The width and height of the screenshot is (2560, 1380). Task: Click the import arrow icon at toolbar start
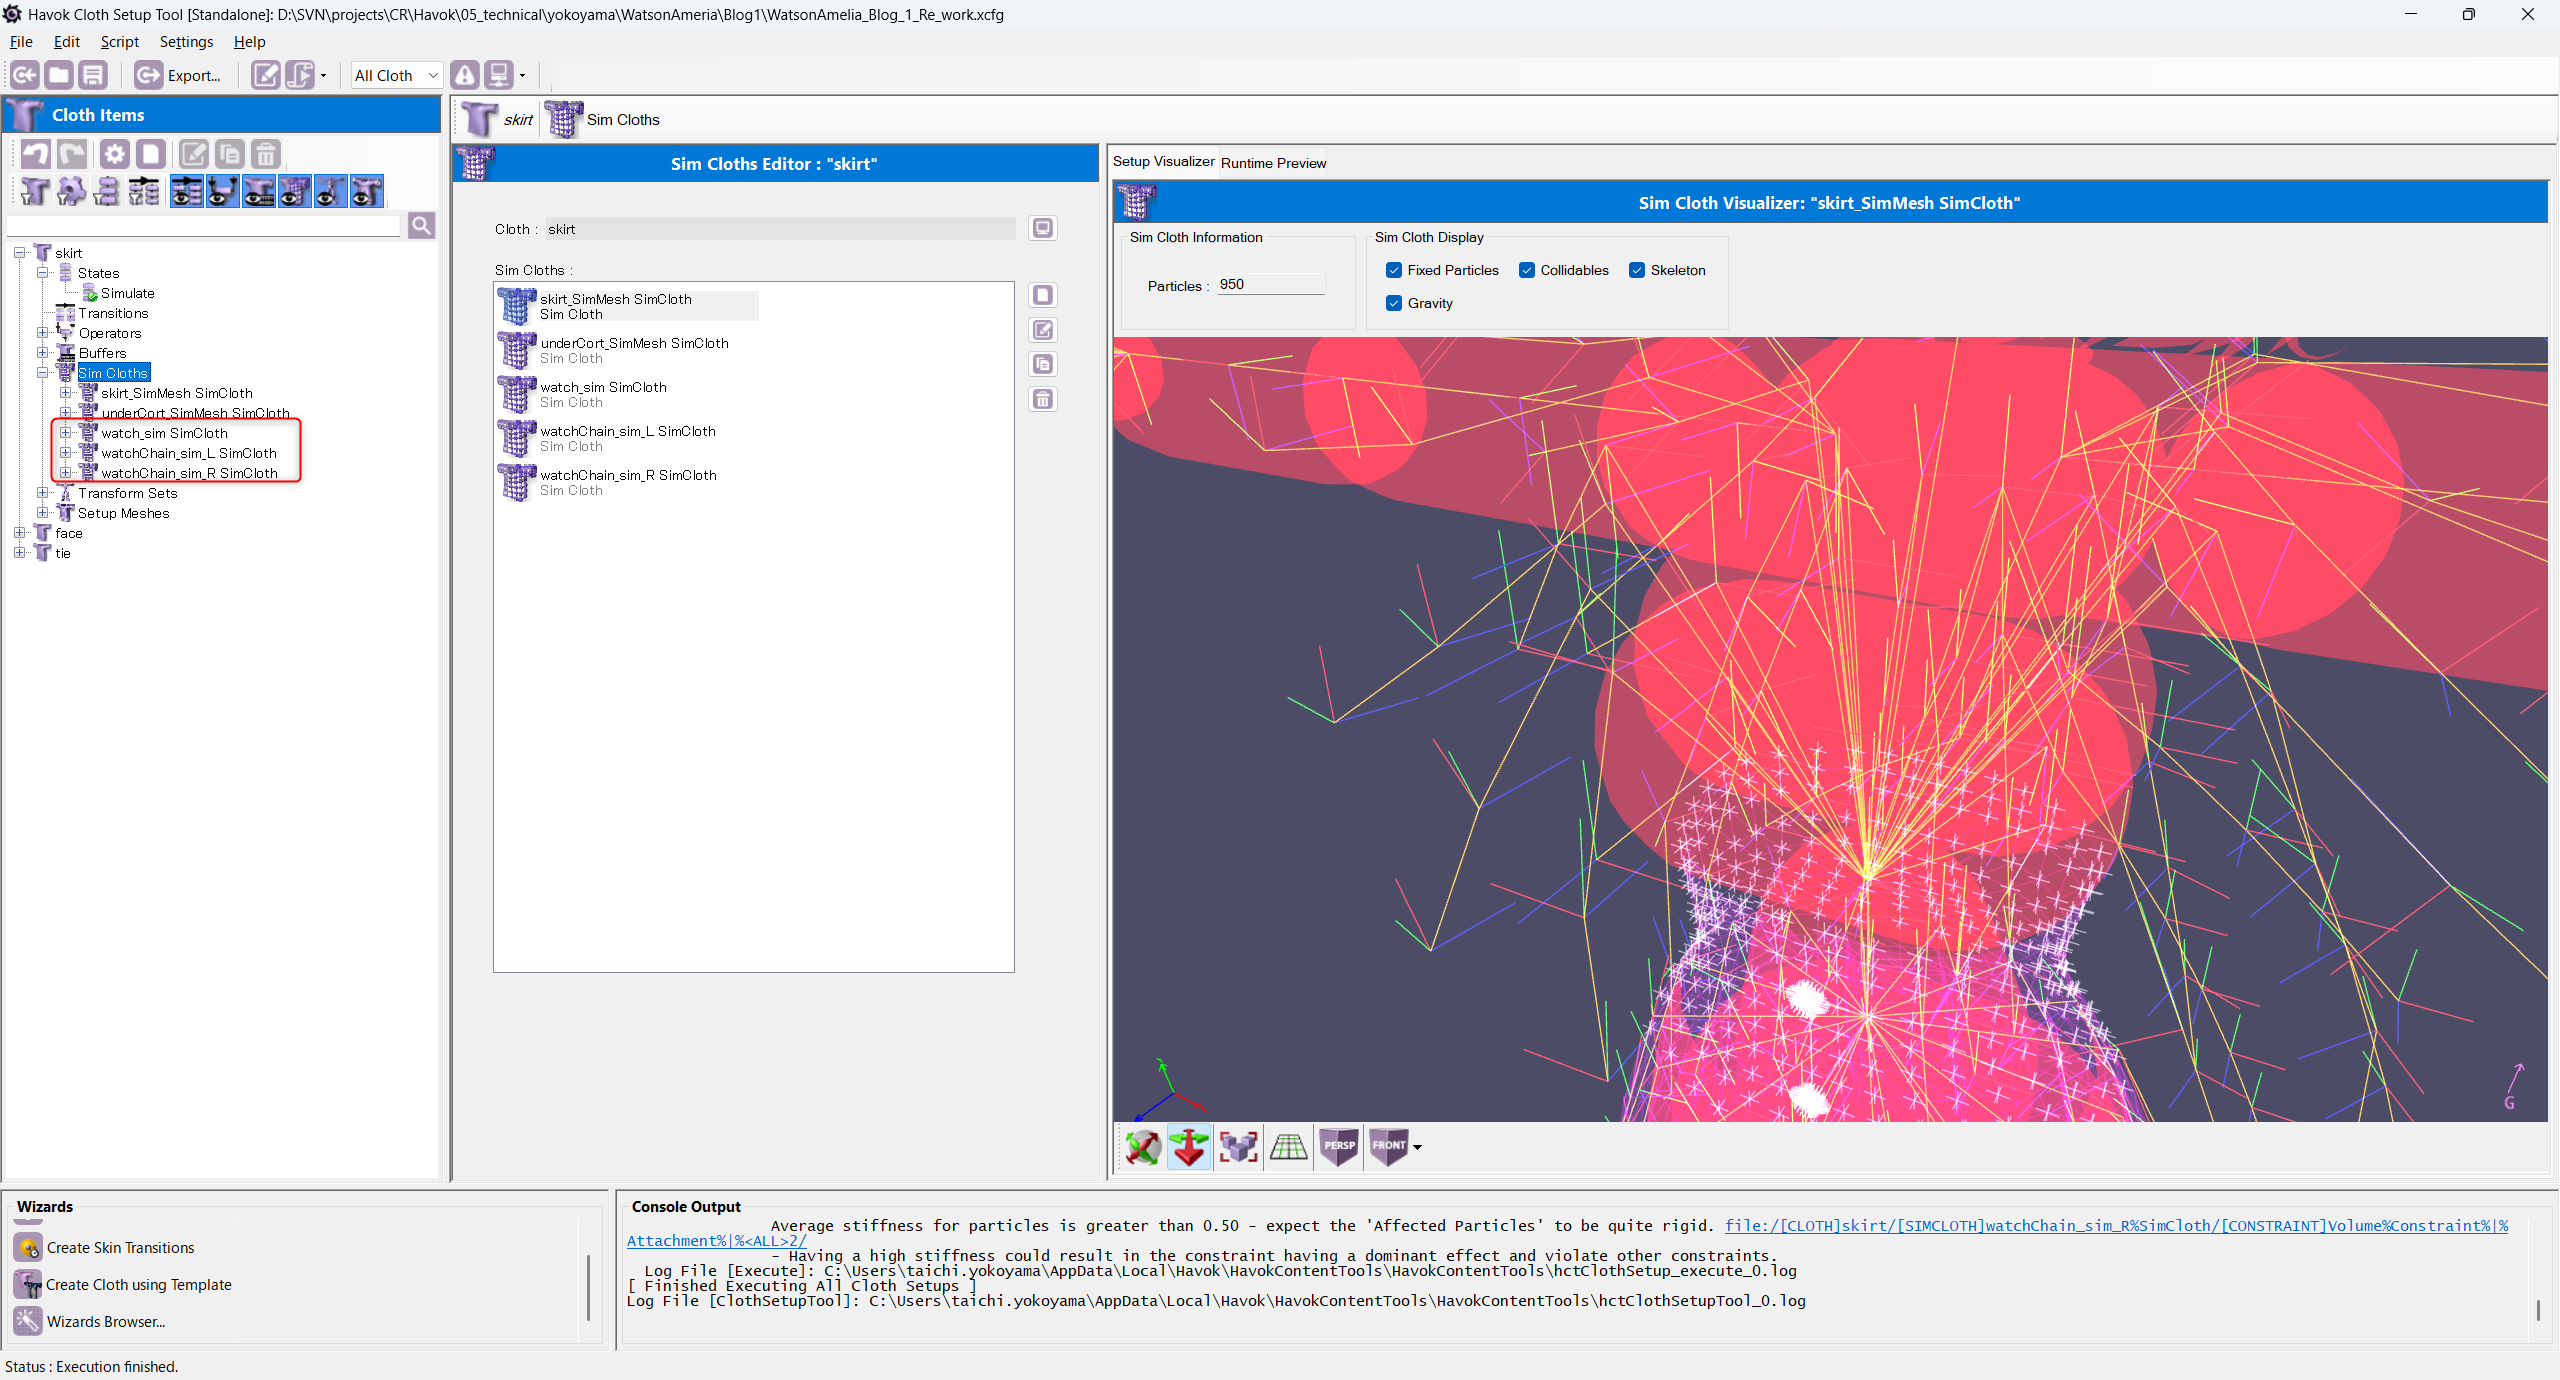(x=25, y=75)
